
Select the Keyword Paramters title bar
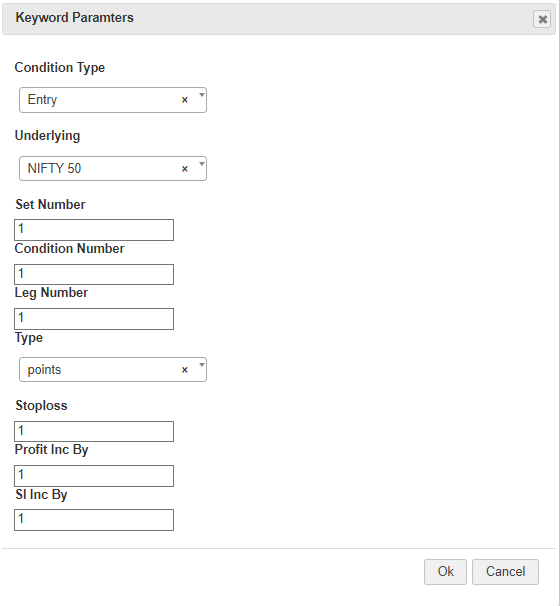coord(279,19)
